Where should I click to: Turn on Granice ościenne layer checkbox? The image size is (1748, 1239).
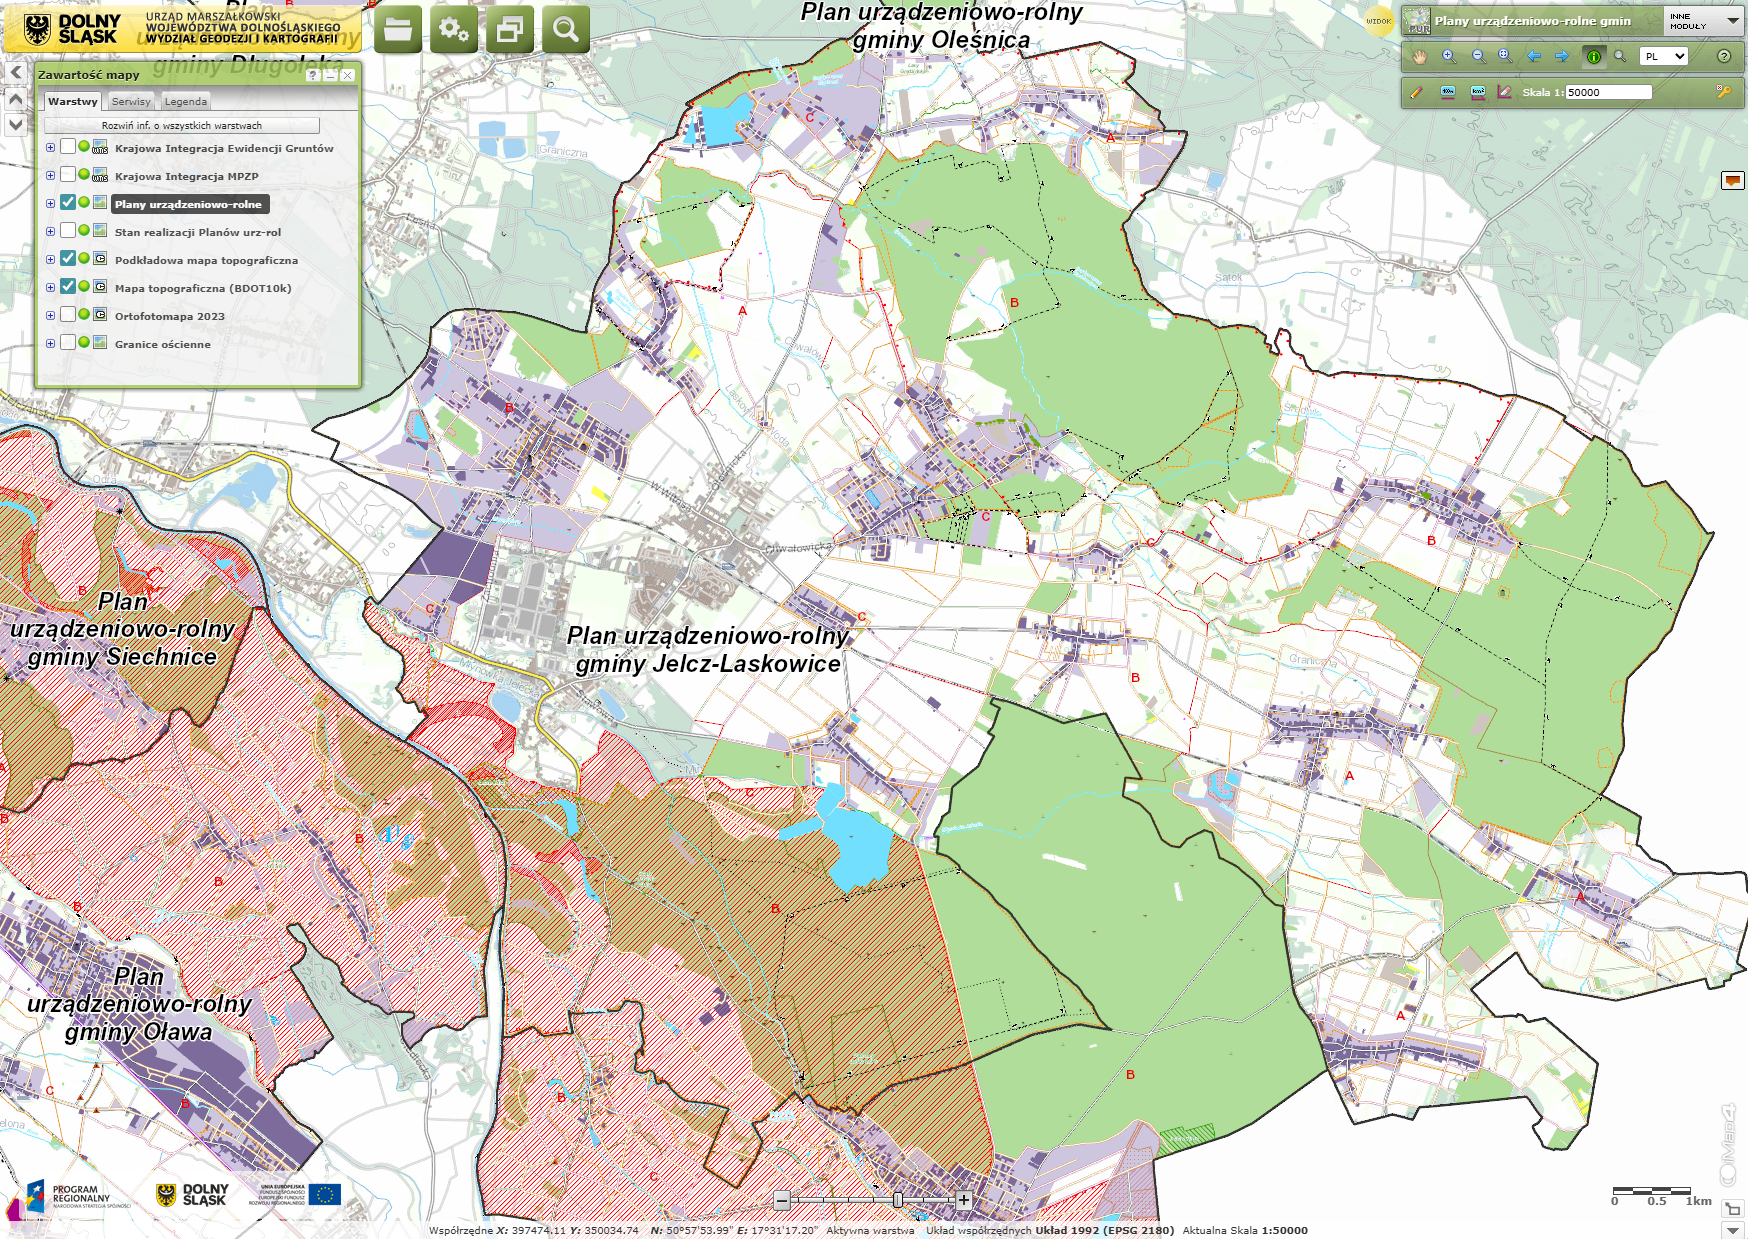point(68,343)
